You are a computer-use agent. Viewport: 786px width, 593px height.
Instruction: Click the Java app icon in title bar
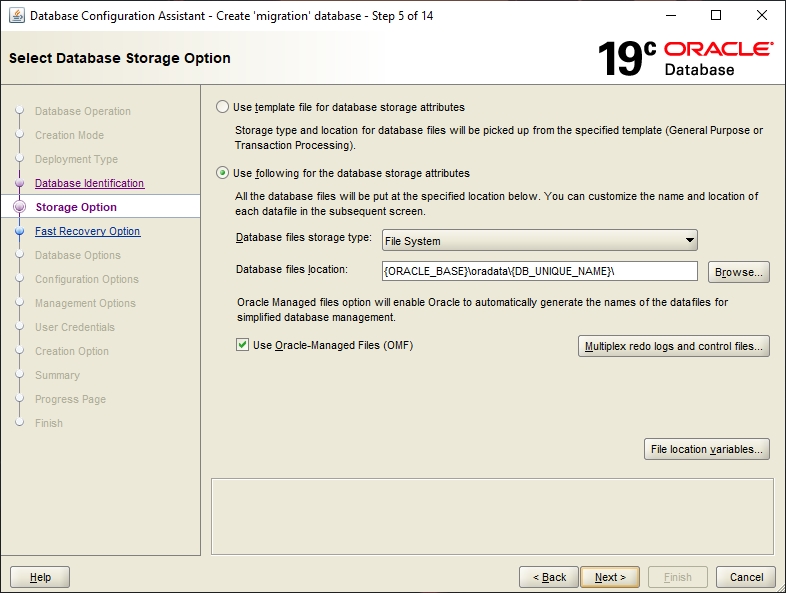click(17, 15)
